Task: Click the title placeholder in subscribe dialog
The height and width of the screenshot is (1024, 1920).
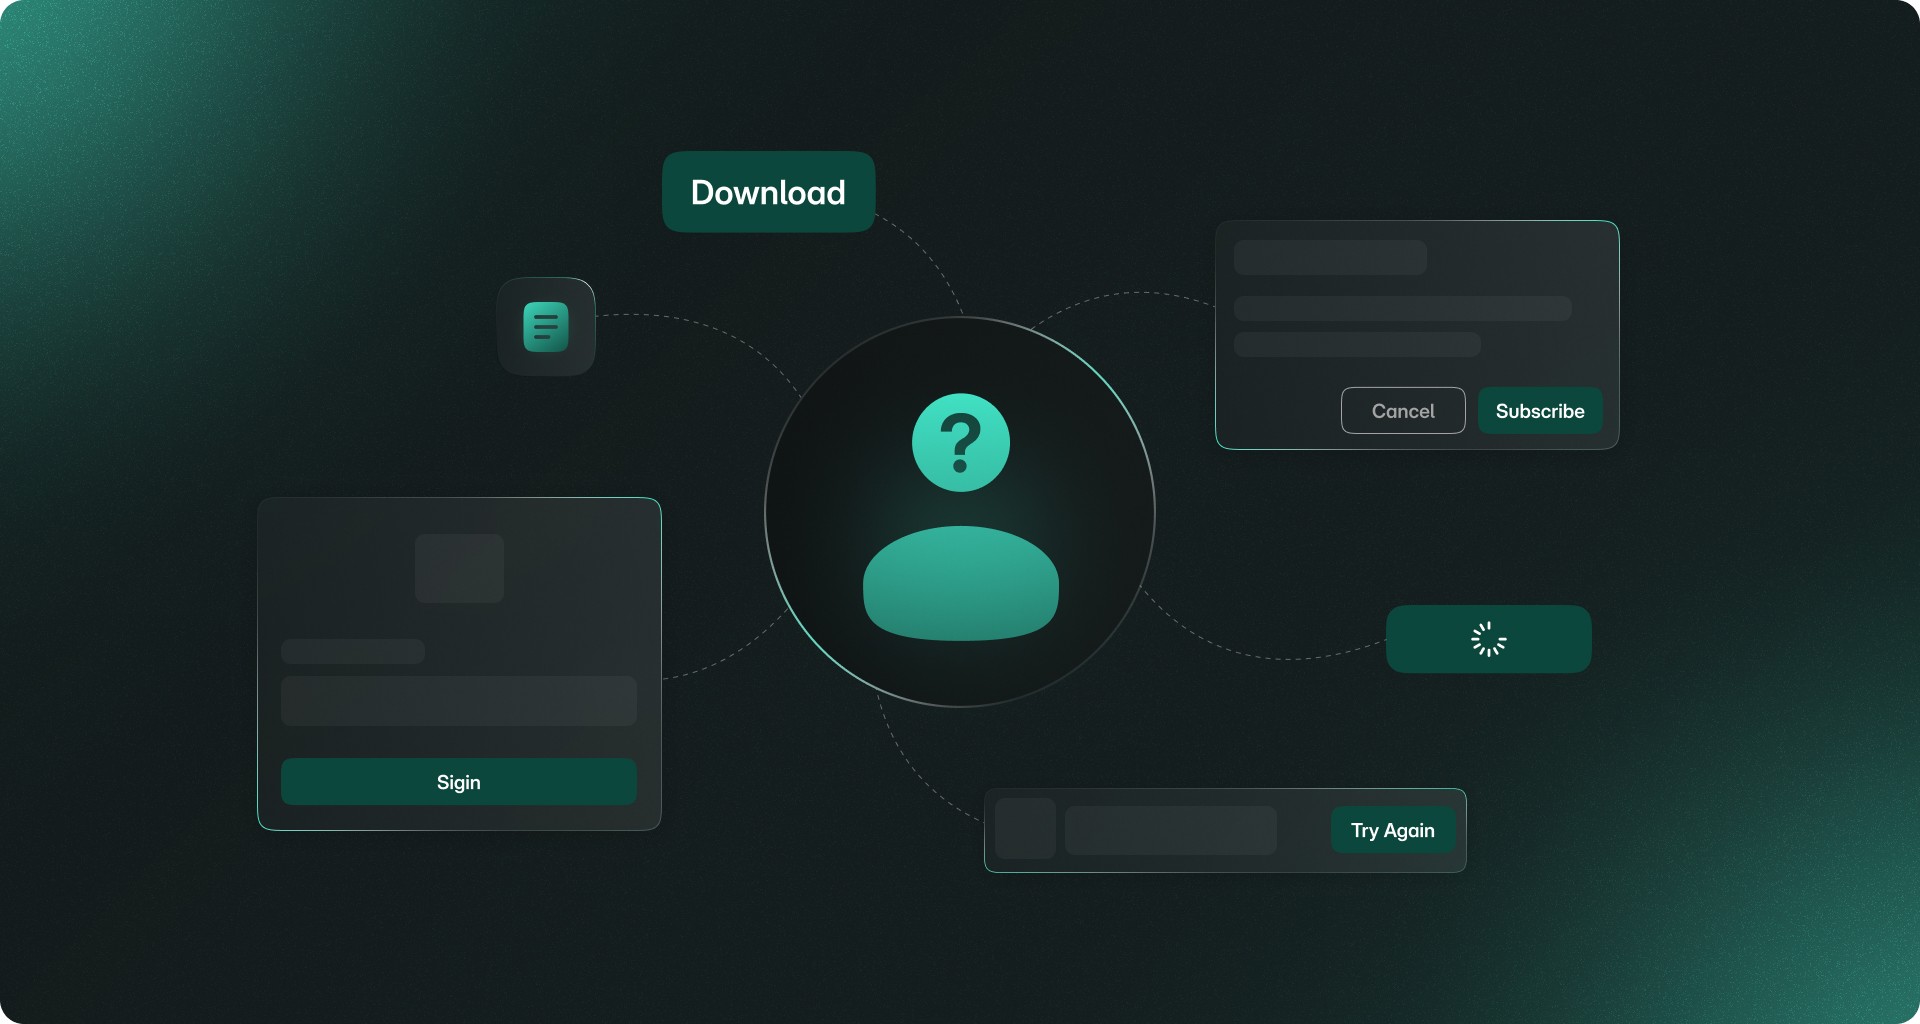Action: tap(1330, 257)
